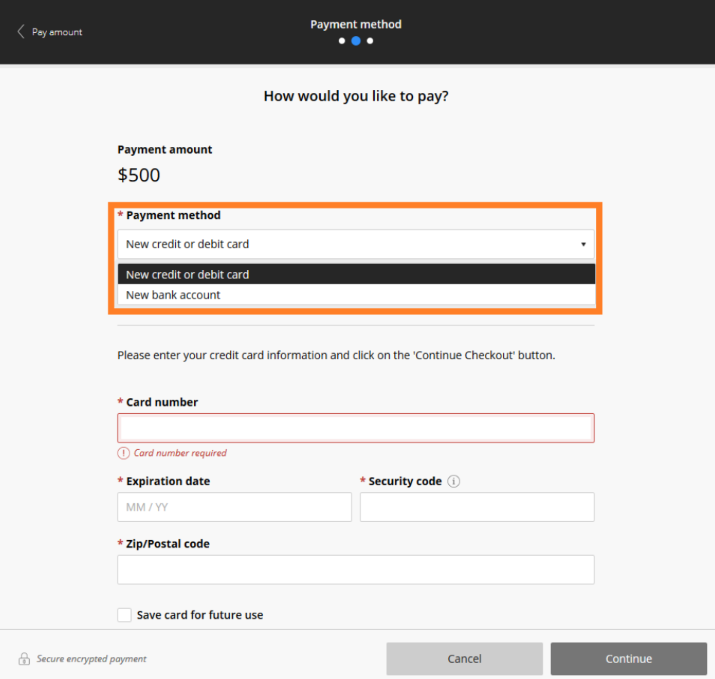Choose highlighted New credit or debit card option

tap(355, 274)
